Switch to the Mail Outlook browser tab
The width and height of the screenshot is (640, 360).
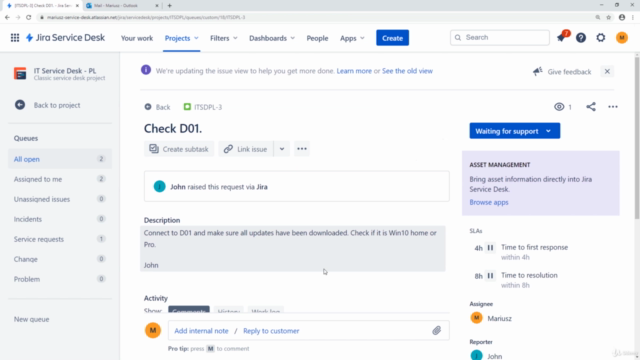pyautogui.click(x=122, y=6)
